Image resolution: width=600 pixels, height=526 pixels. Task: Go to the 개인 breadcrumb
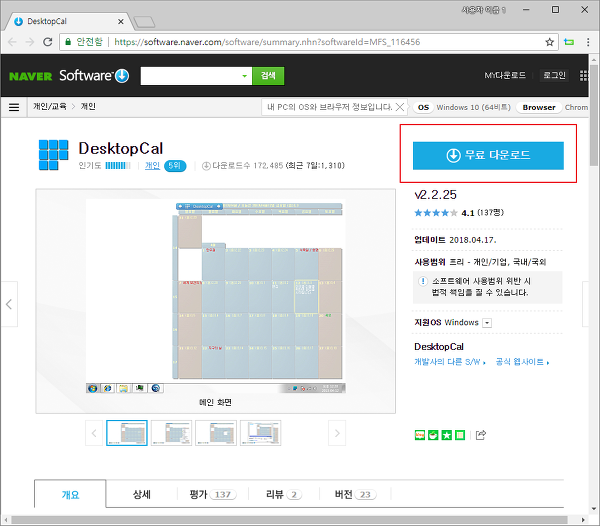88,106
